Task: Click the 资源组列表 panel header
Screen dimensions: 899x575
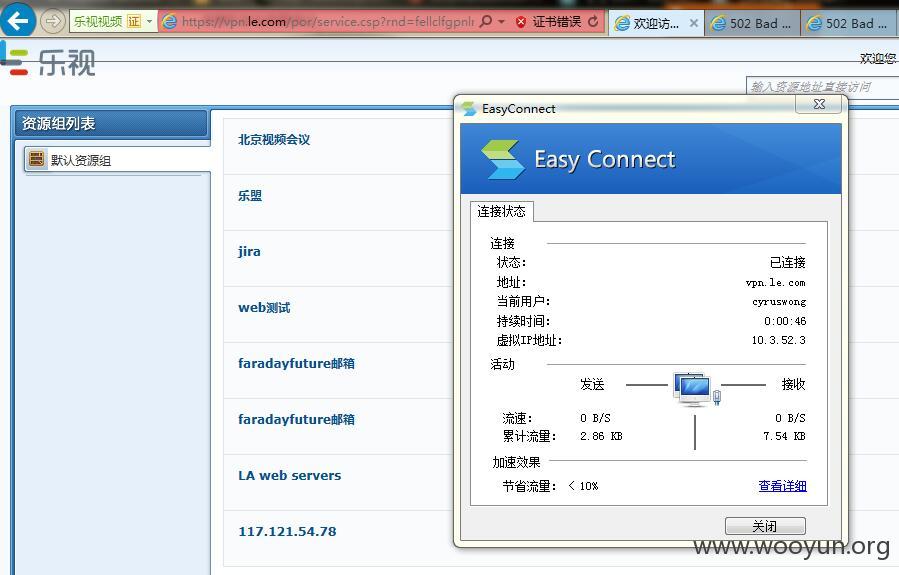Action: (111, 123)
